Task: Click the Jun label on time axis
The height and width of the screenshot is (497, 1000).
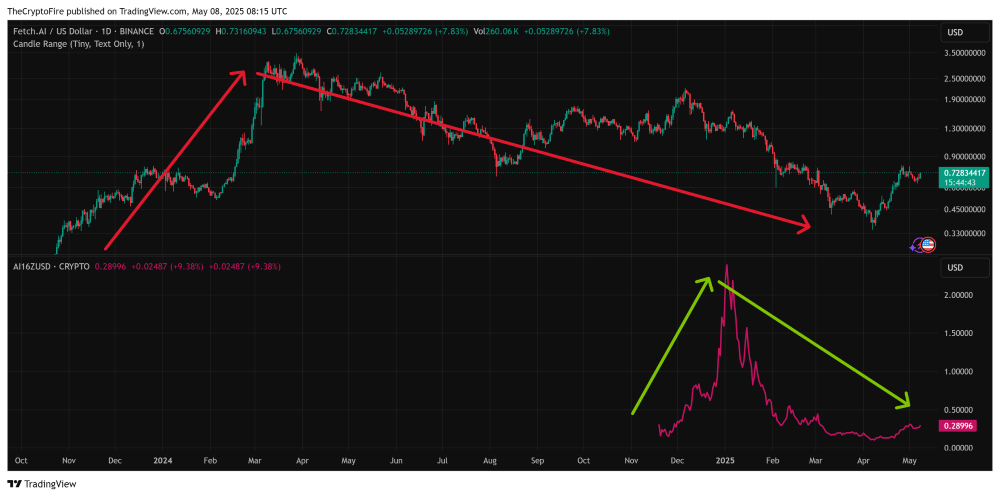Action: coord(395,460)
